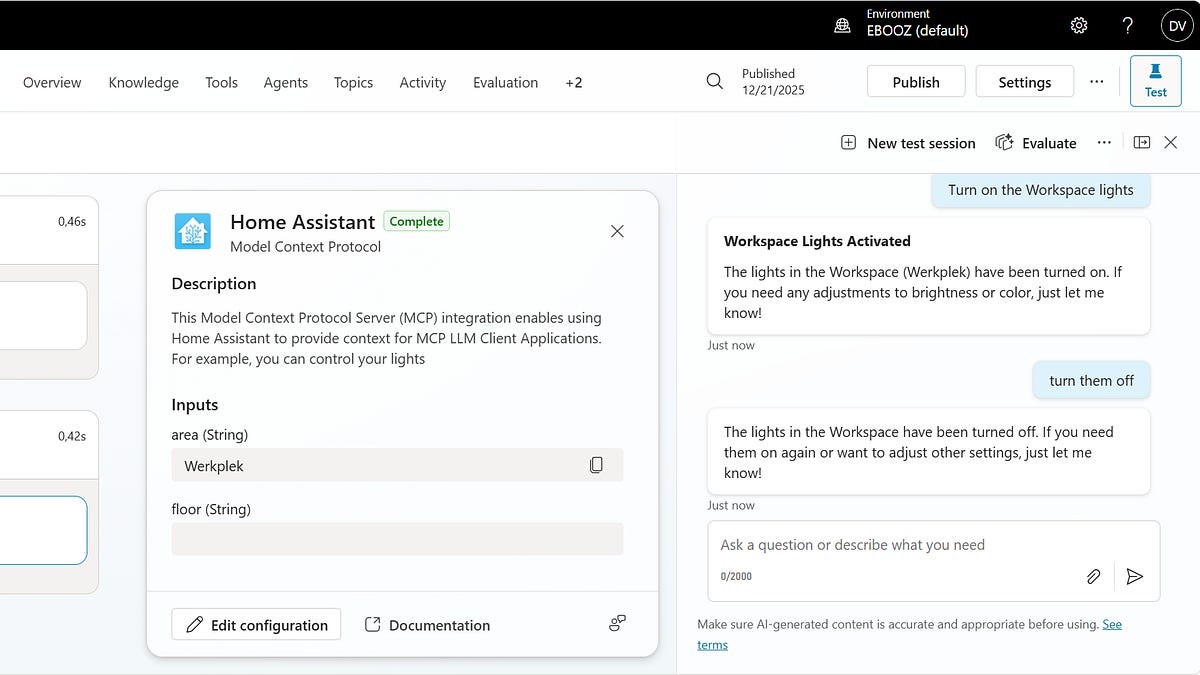Image resolution: width=1200 pixels, height=675 pixels.
Task: Click the attach file paperclip icon
Action: 1094,576
